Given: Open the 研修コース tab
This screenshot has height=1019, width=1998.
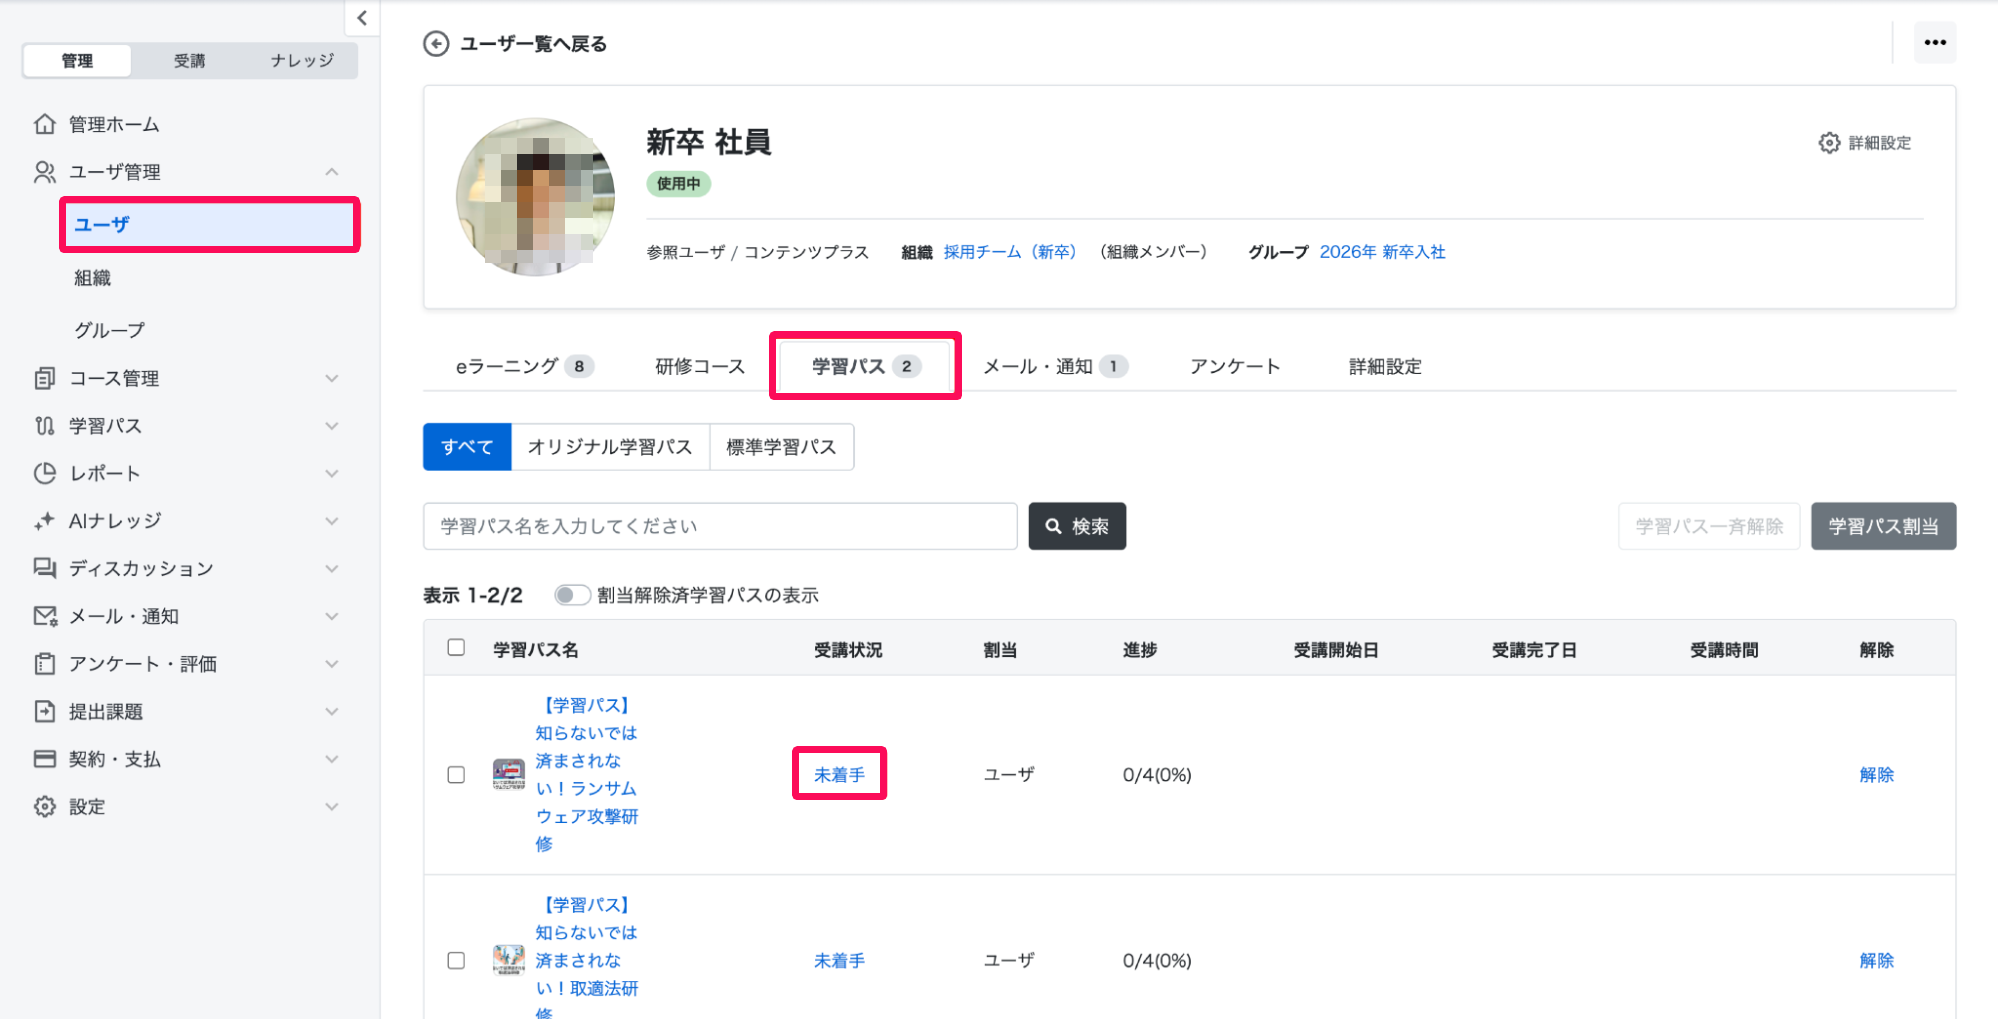Looking at the screenshot, I should tap(700, 366).
